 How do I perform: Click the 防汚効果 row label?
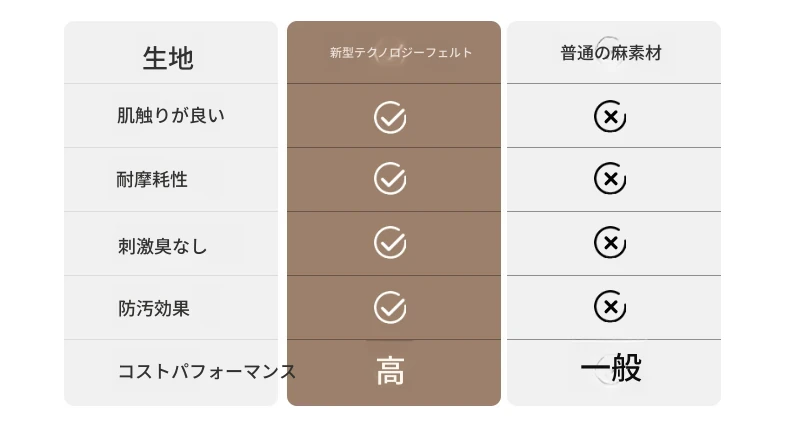click(154, 308)
